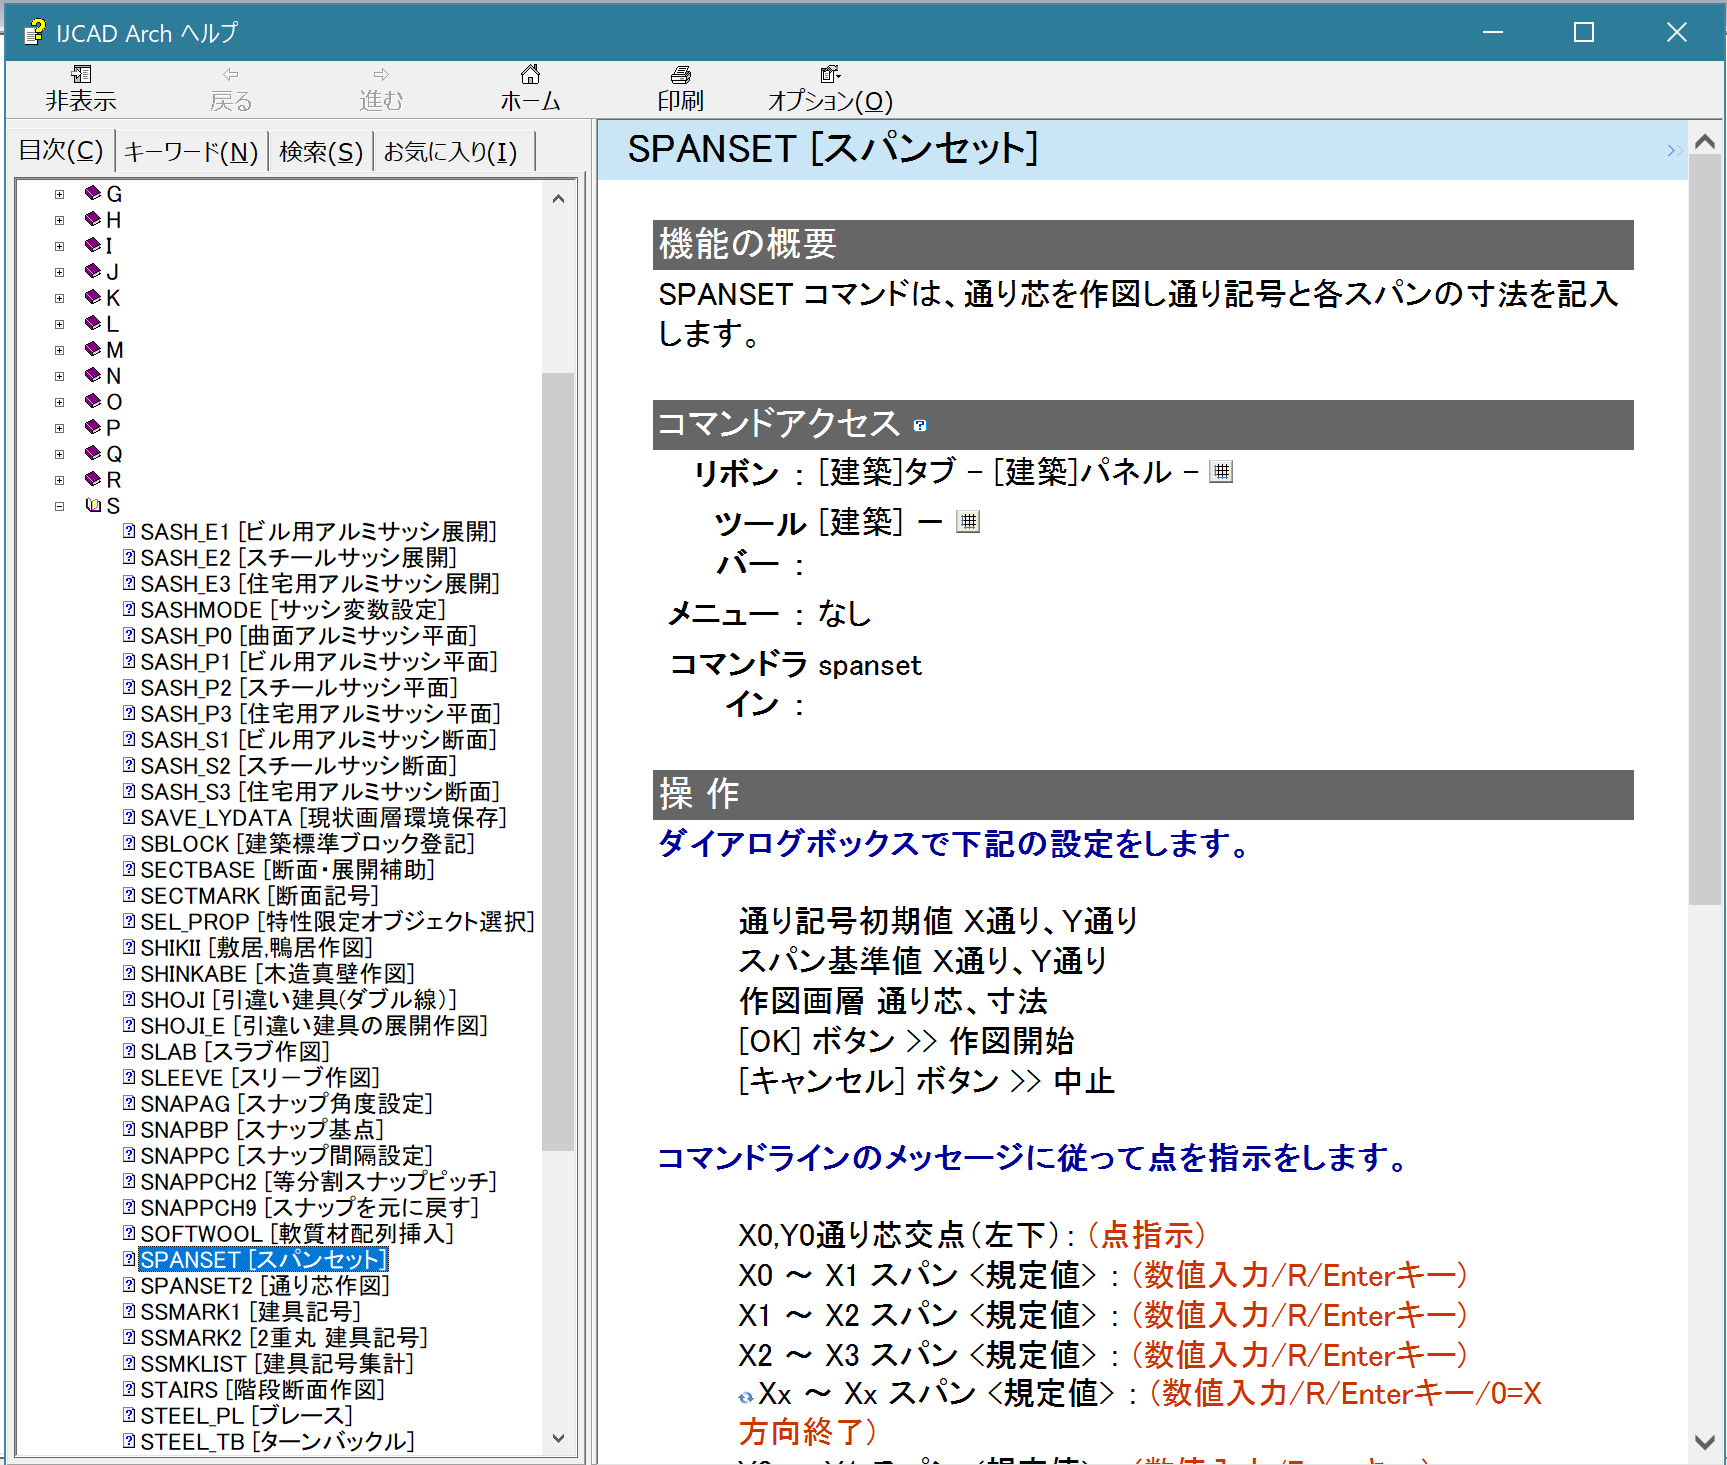Click the page icon beside SHOJI_E
Image resolution: width=1727 pixels, height=1465 pixels.
pos(129,1025)
